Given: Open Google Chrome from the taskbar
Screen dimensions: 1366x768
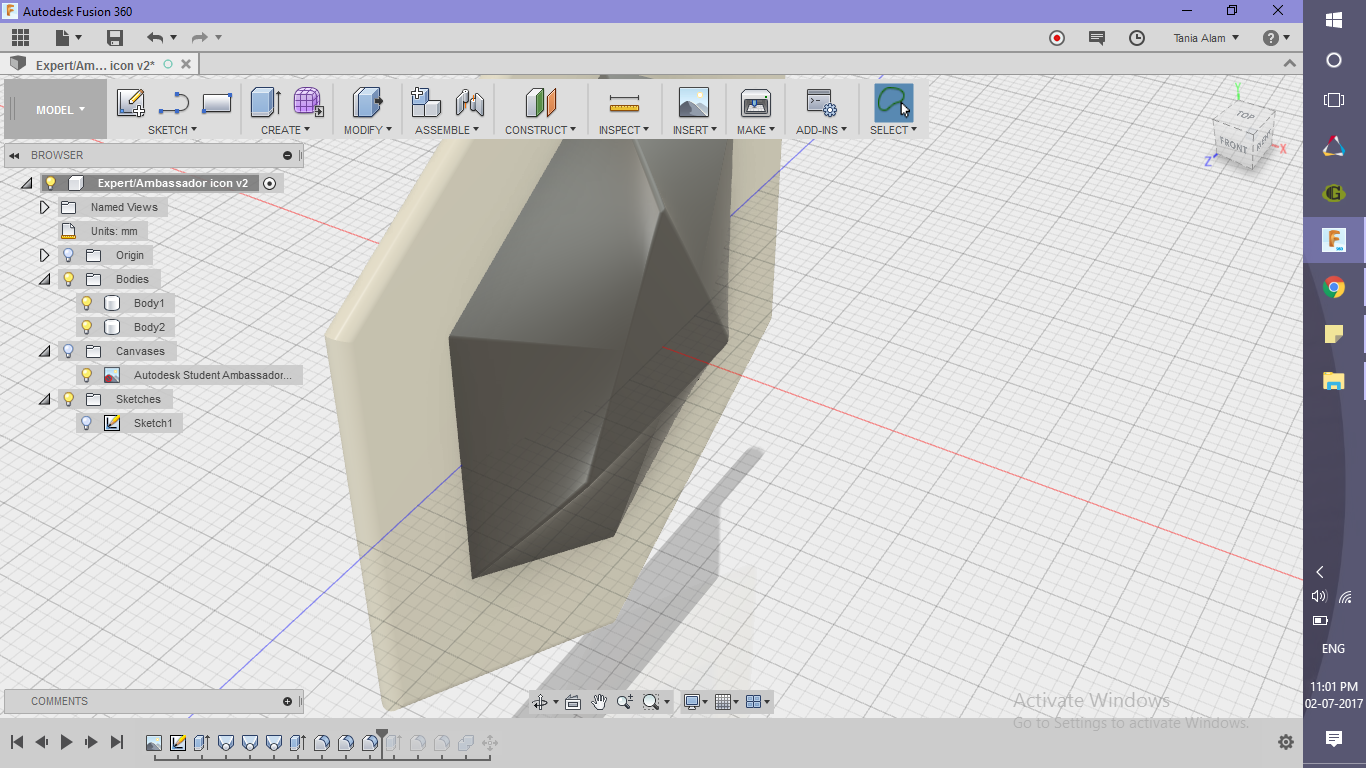Looking at the screenshot, I should click(x=1333, y=288).
